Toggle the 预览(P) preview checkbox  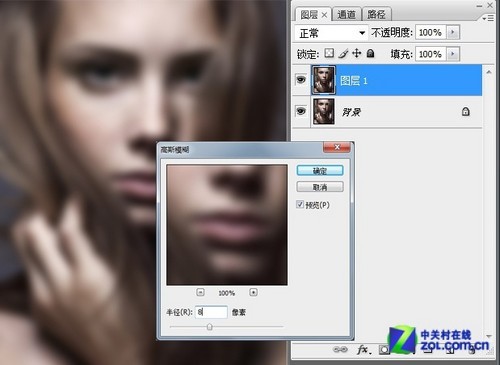[x=300, y=204]
